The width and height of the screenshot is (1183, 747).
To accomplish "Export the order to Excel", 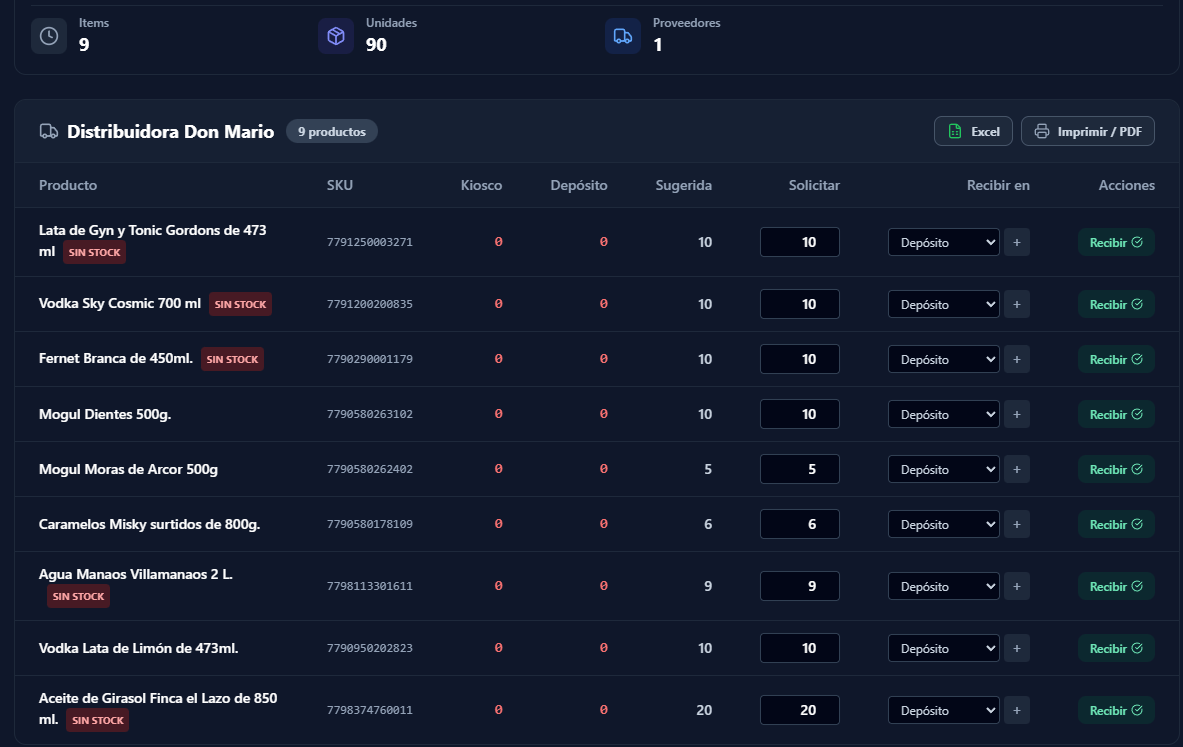I will (x=973, y=131).
